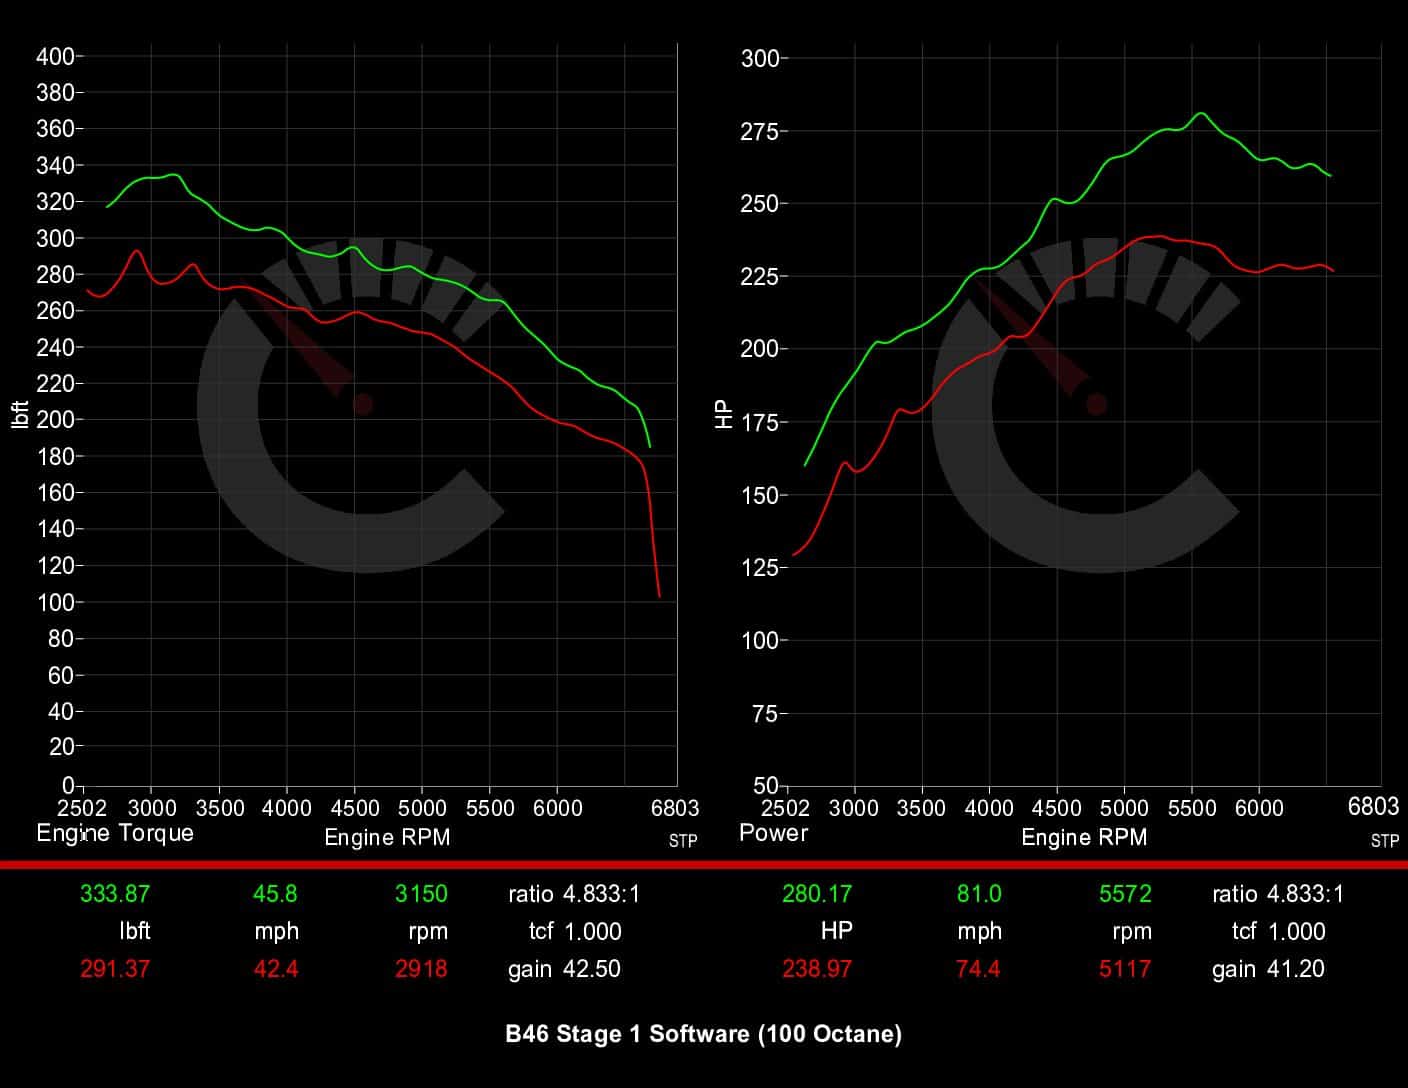Click the red horizontal divider bar
This screenshot has width=1408, height=1088.
704,864
